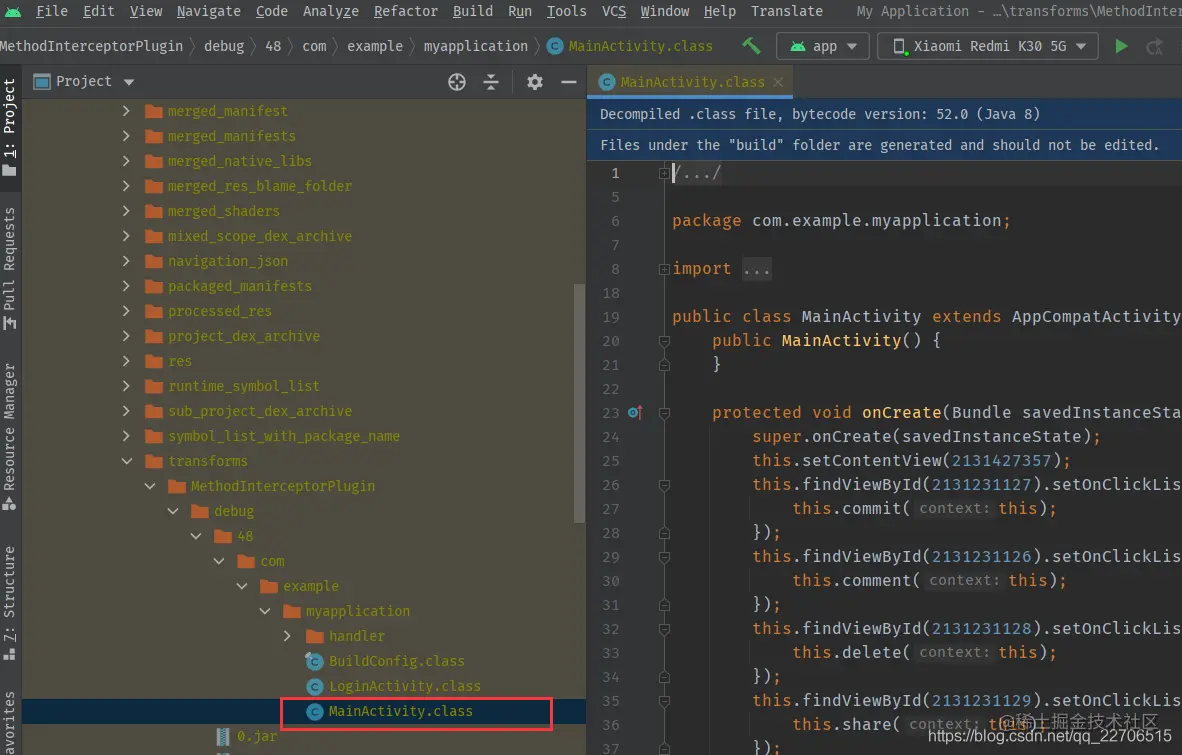Click the setContentView code line

(x=911, y=460)
